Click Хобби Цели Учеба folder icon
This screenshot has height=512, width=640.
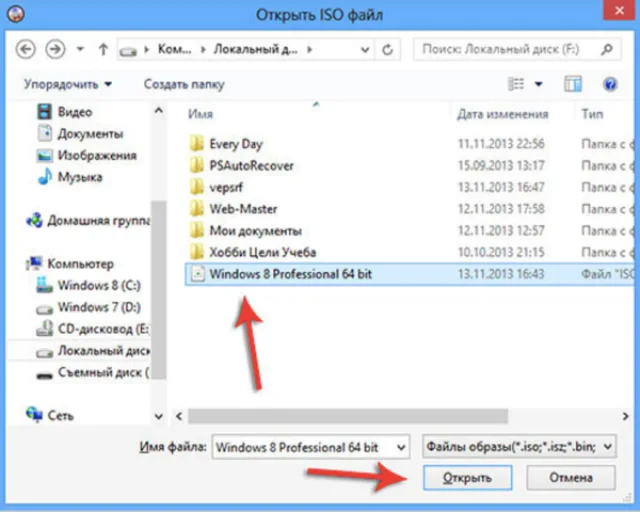pos(197,252)
